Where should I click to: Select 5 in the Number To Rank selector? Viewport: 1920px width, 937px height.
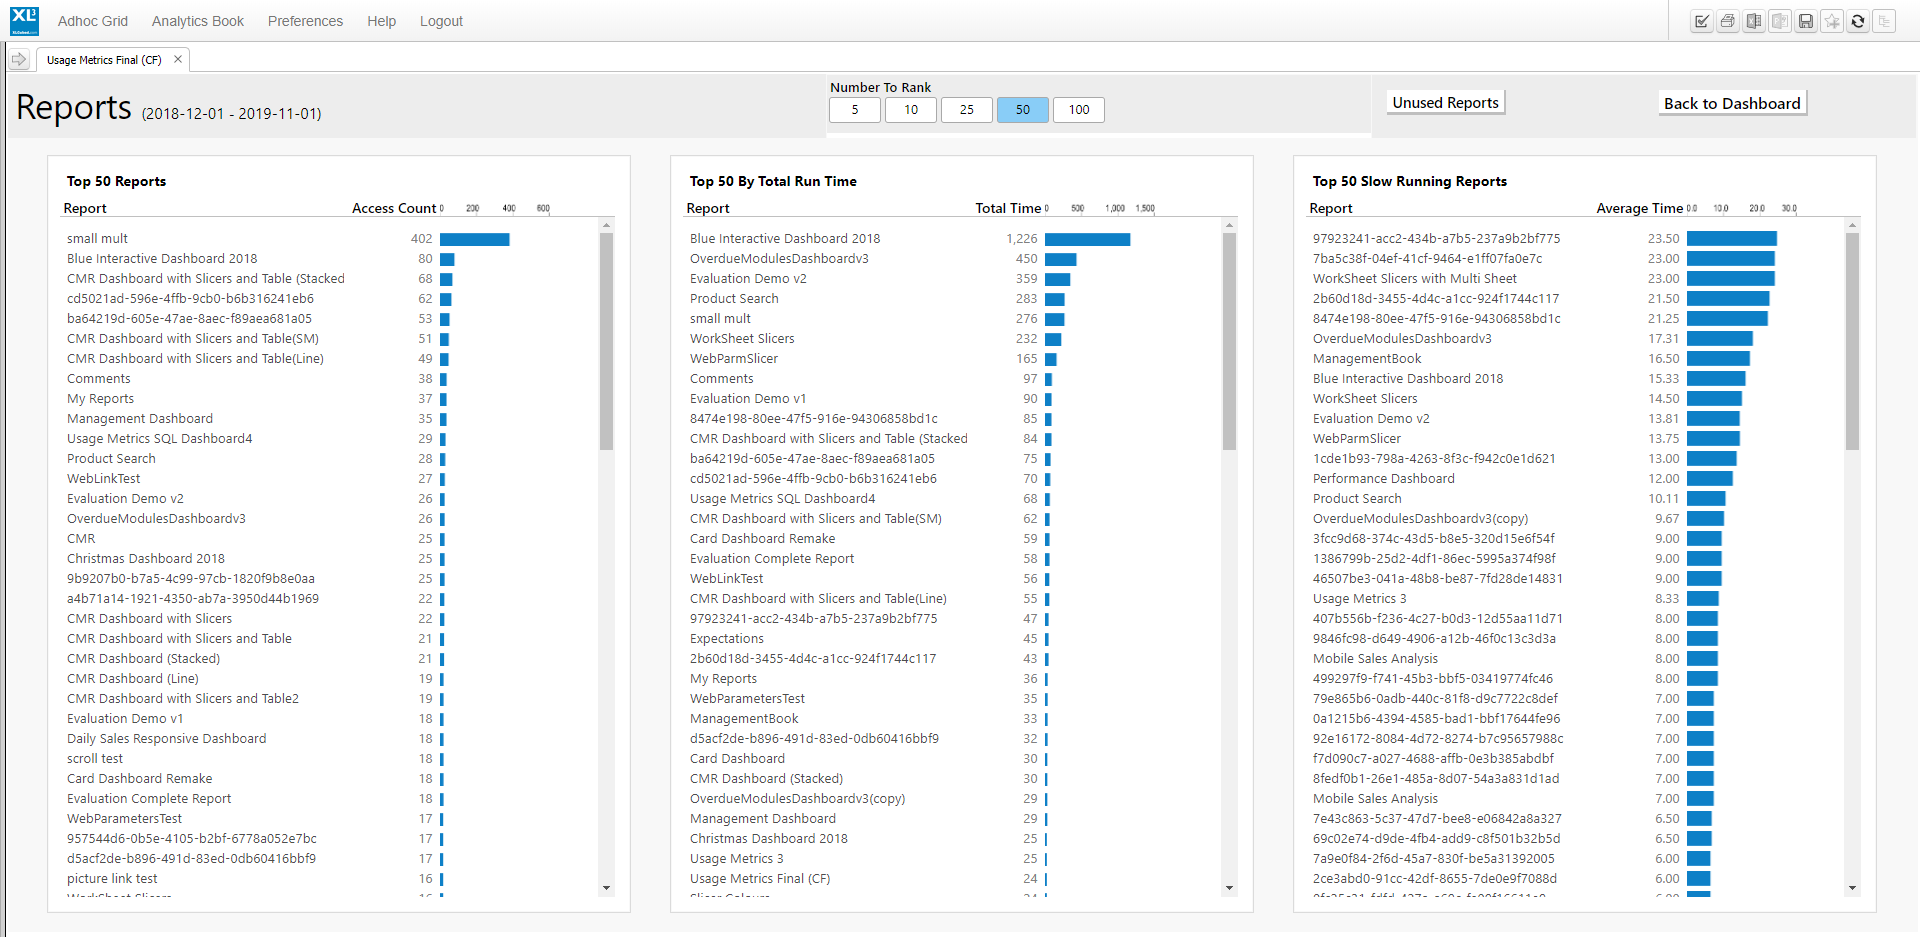855,110
